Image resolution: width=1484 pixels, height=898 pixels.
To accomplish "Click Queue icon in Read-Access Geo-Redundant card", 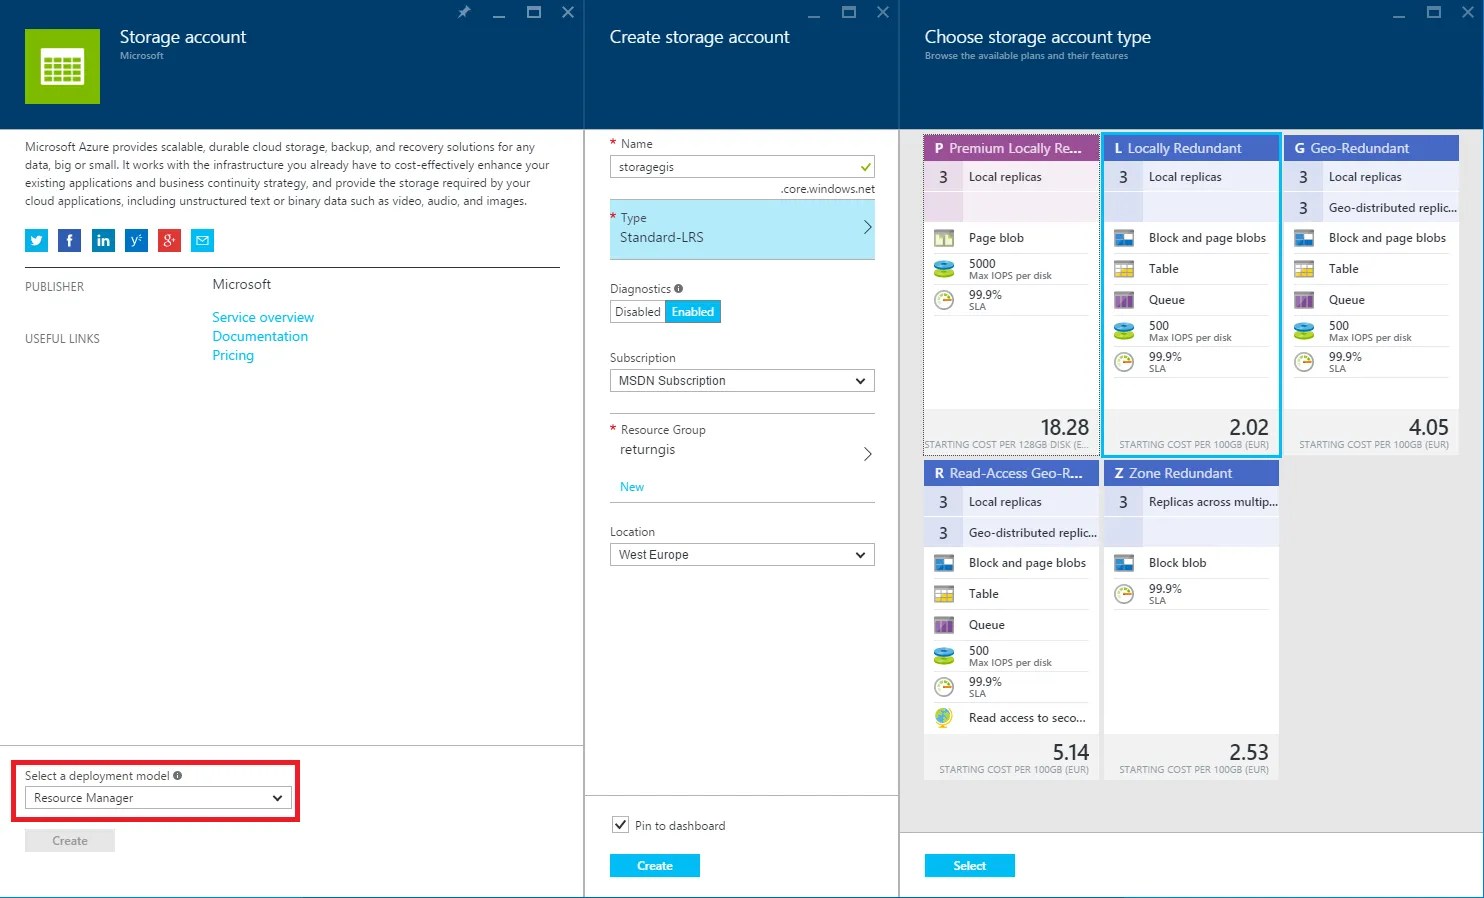I will point(943,625).
